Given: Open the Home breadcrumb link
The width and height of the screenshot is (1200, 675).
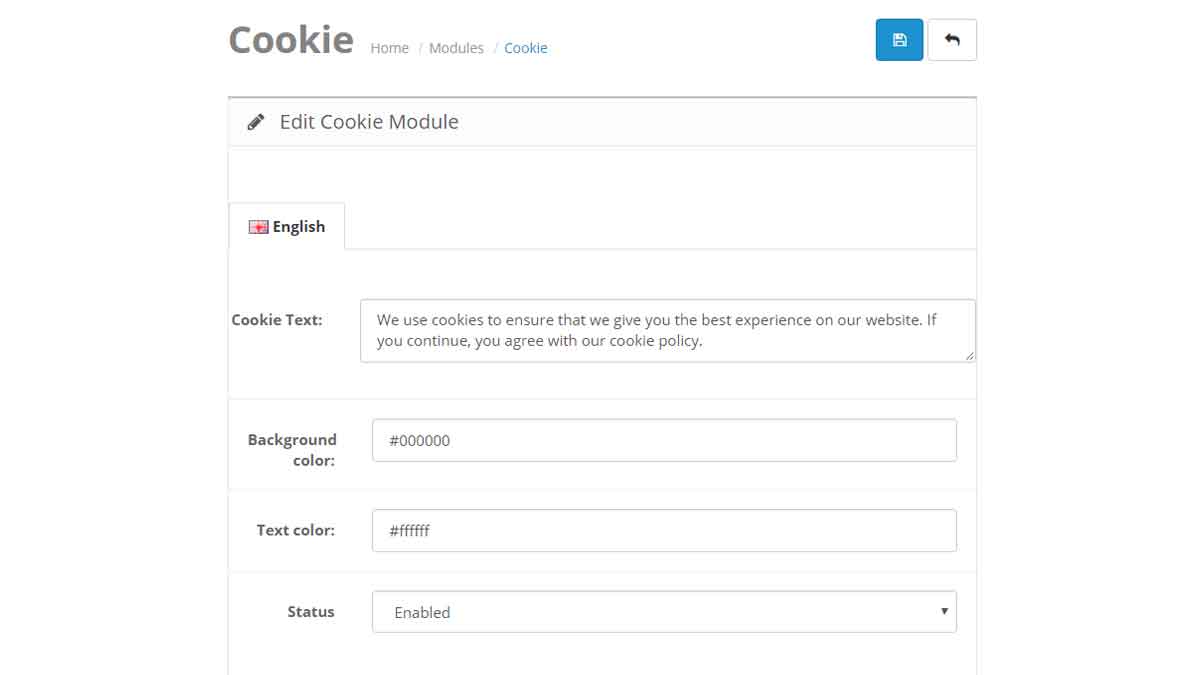Looking at the screenshot, I should pyautogui.click(x=389, y=48).
